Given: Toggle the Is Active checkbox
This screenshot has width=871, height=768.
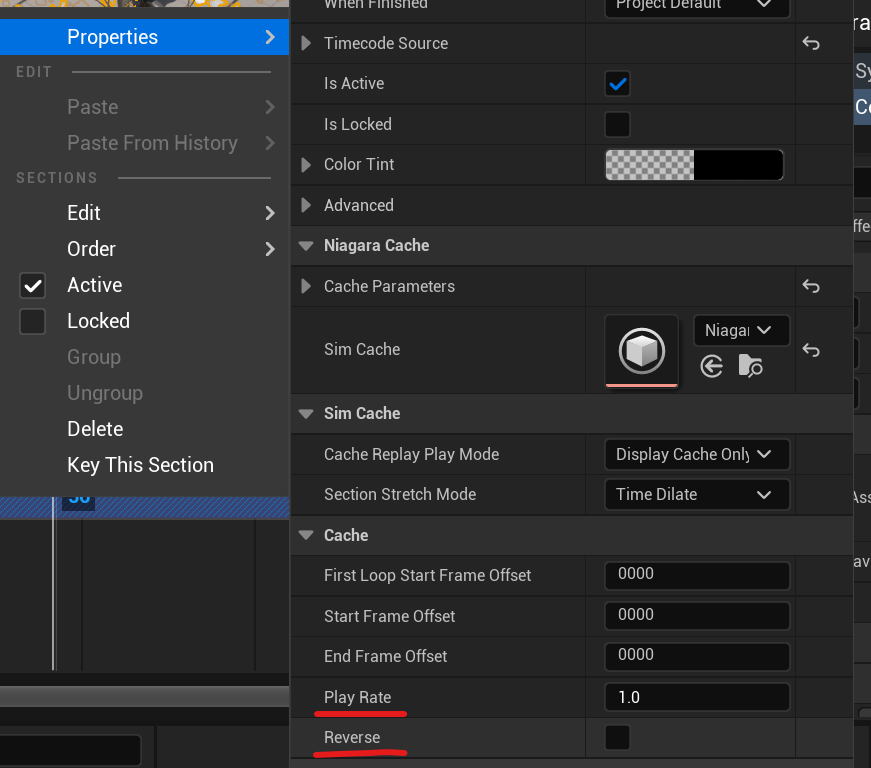Looking at the screenshot, I should point(618,84).
